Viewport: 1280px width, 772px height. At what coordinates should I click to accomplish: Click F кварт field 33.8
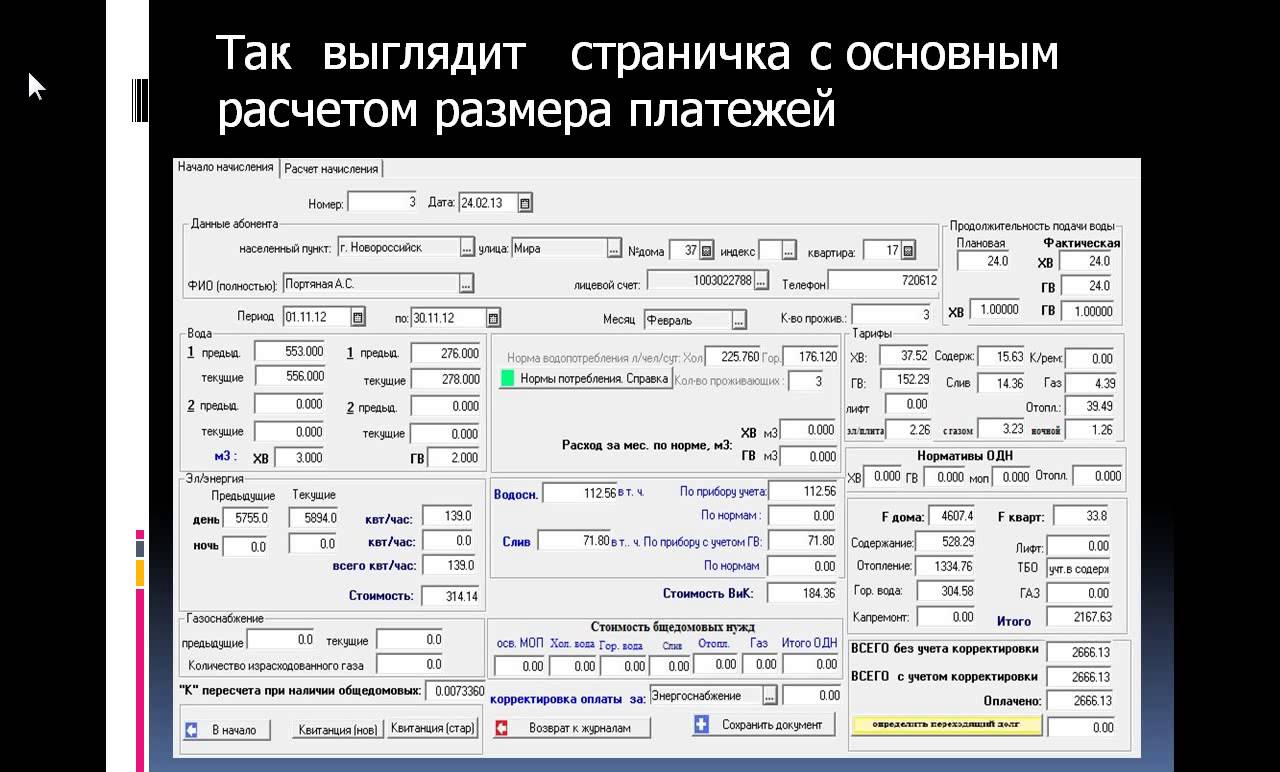[1083, 517]
